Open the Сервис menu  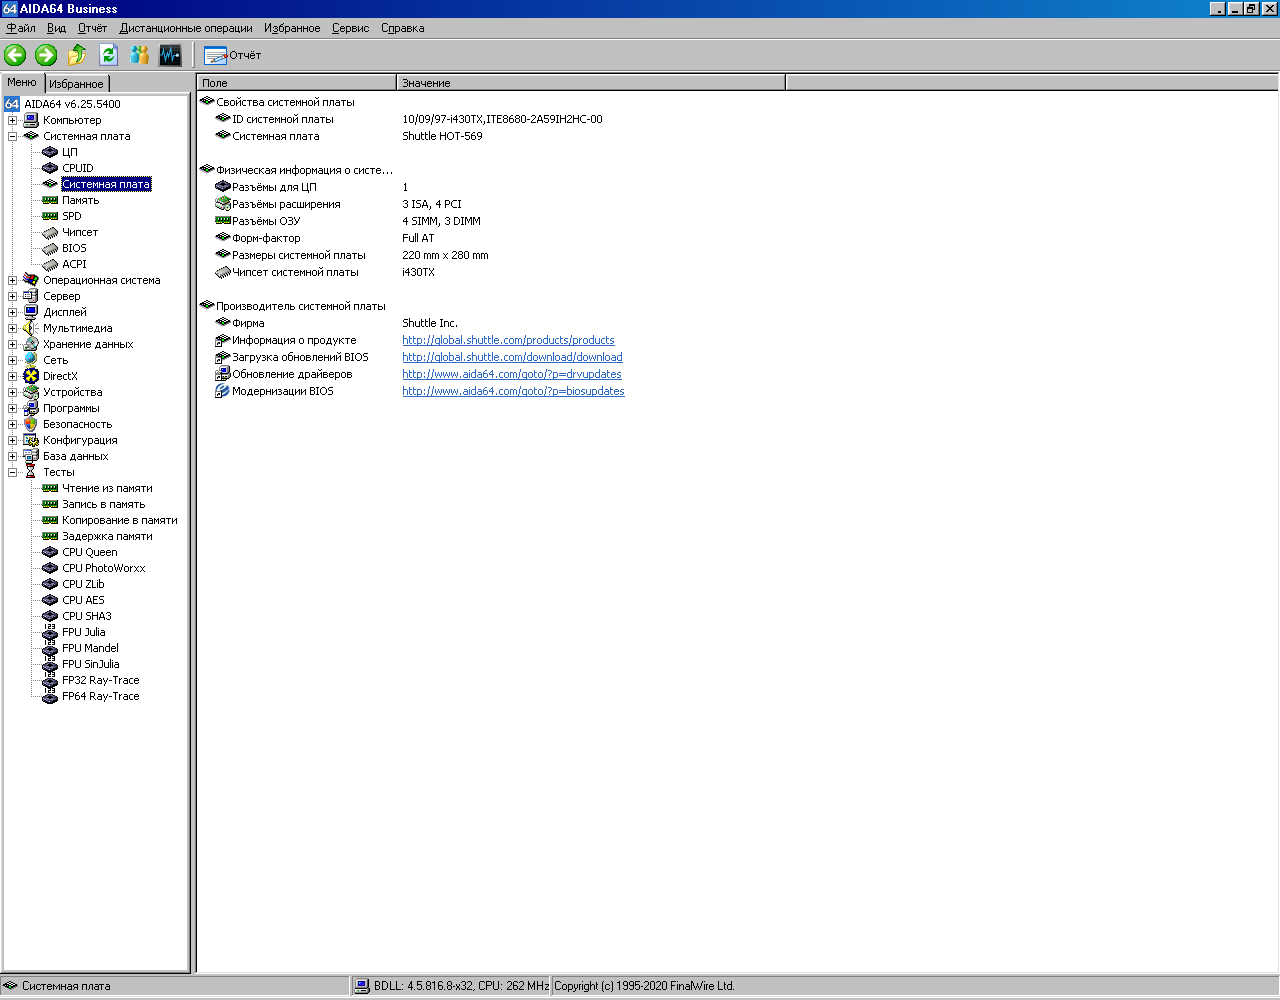[350, 28]
